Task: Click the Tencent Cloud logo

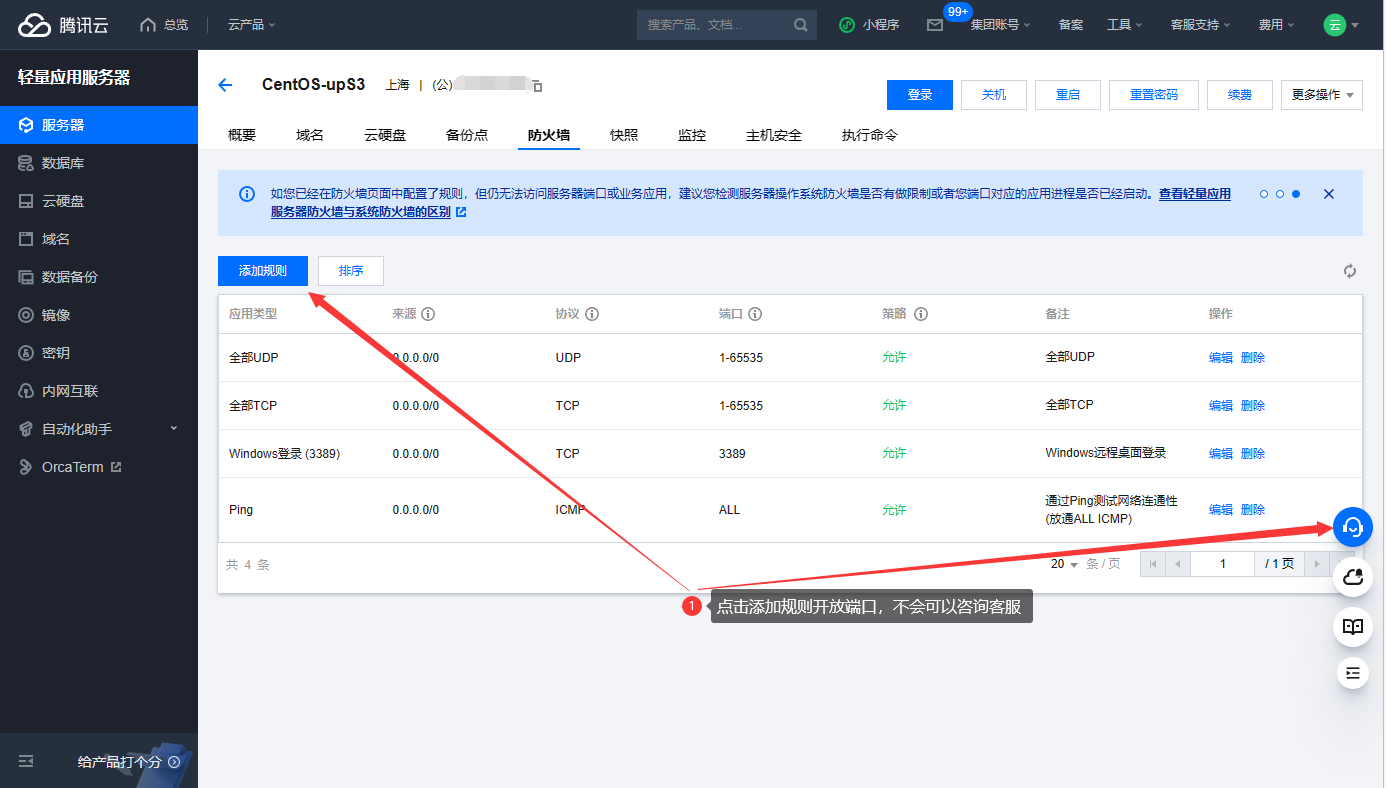Action: click(x=63, y=25)
